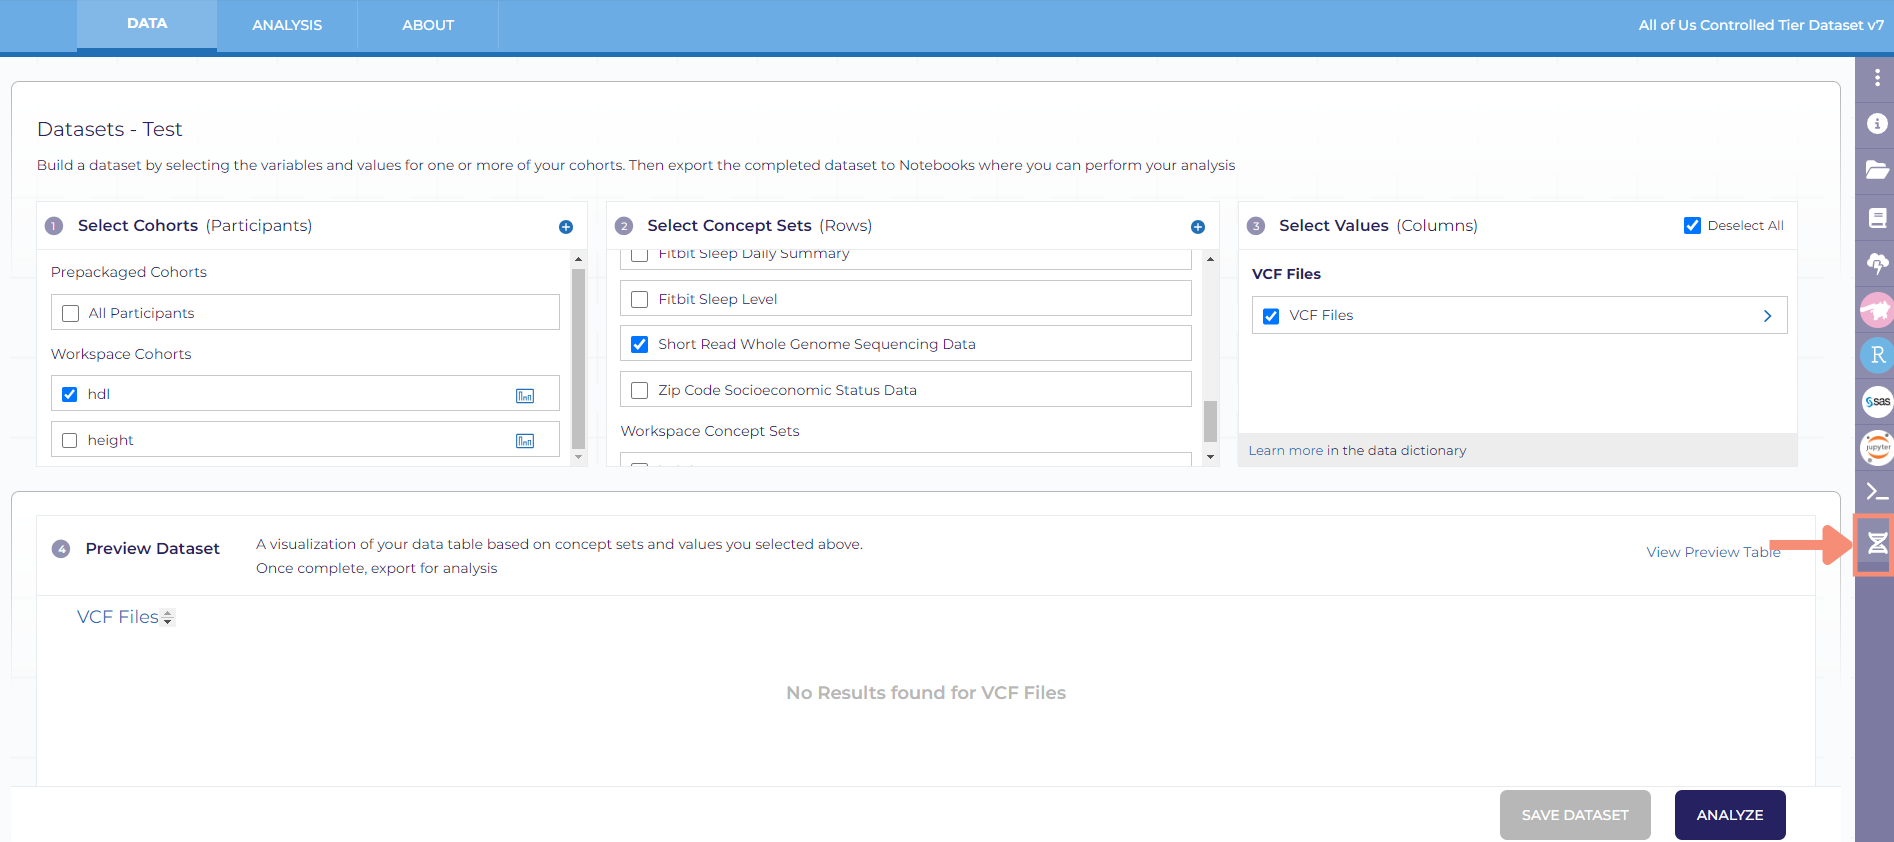Check Fitbit Sleep Daily Summary checkbox

pos(640,254)
